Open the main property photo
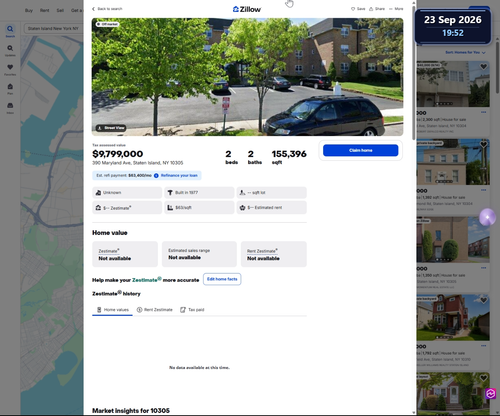Image resolution: width=500 pixels, height=416 pixels. [x=247, y=77]
